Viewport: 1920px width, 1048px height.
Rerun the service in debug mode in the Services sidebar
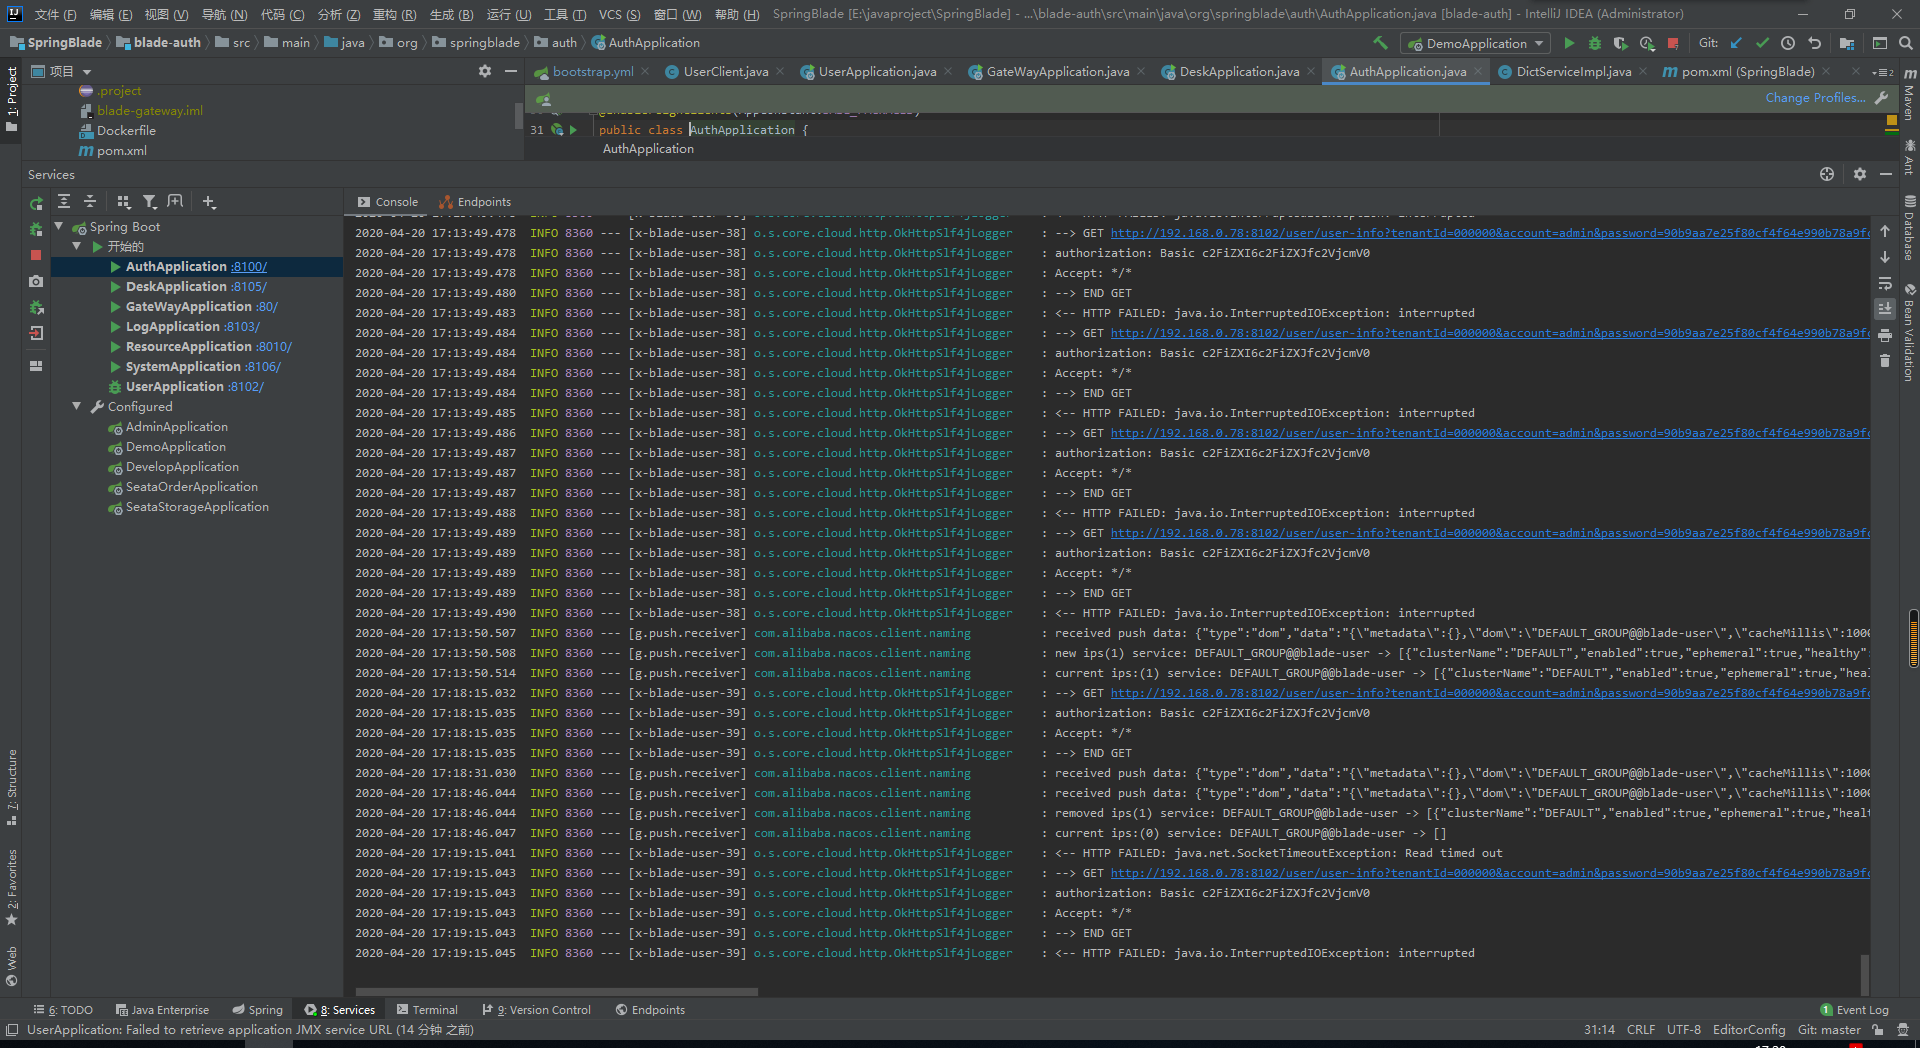tap(37, 229)
